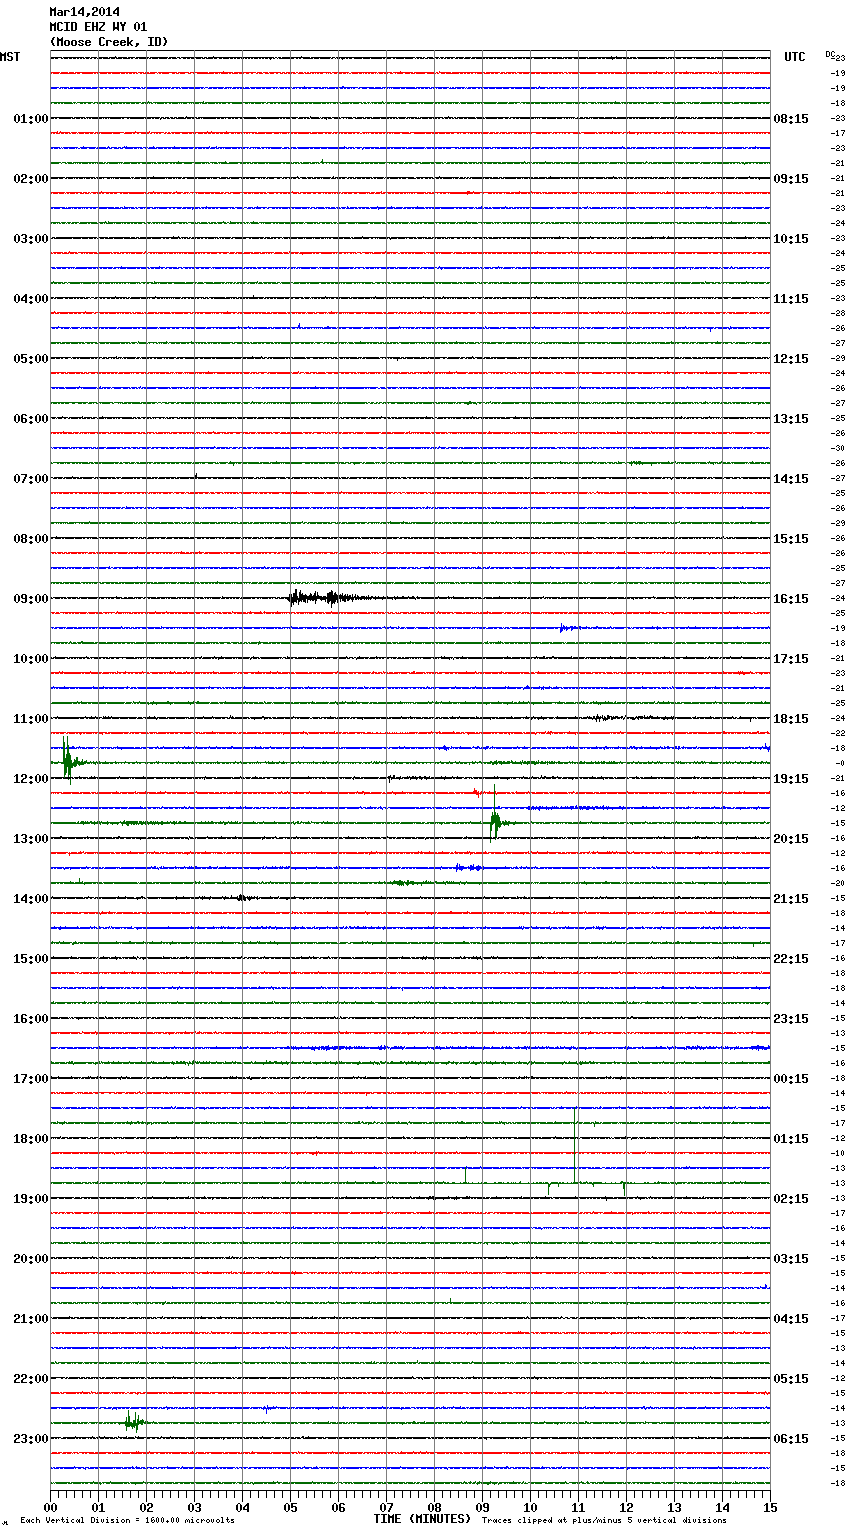Click the 11:15 UTC time label
This screenshot has width=850, height=1534.
(x=791, y=299)
